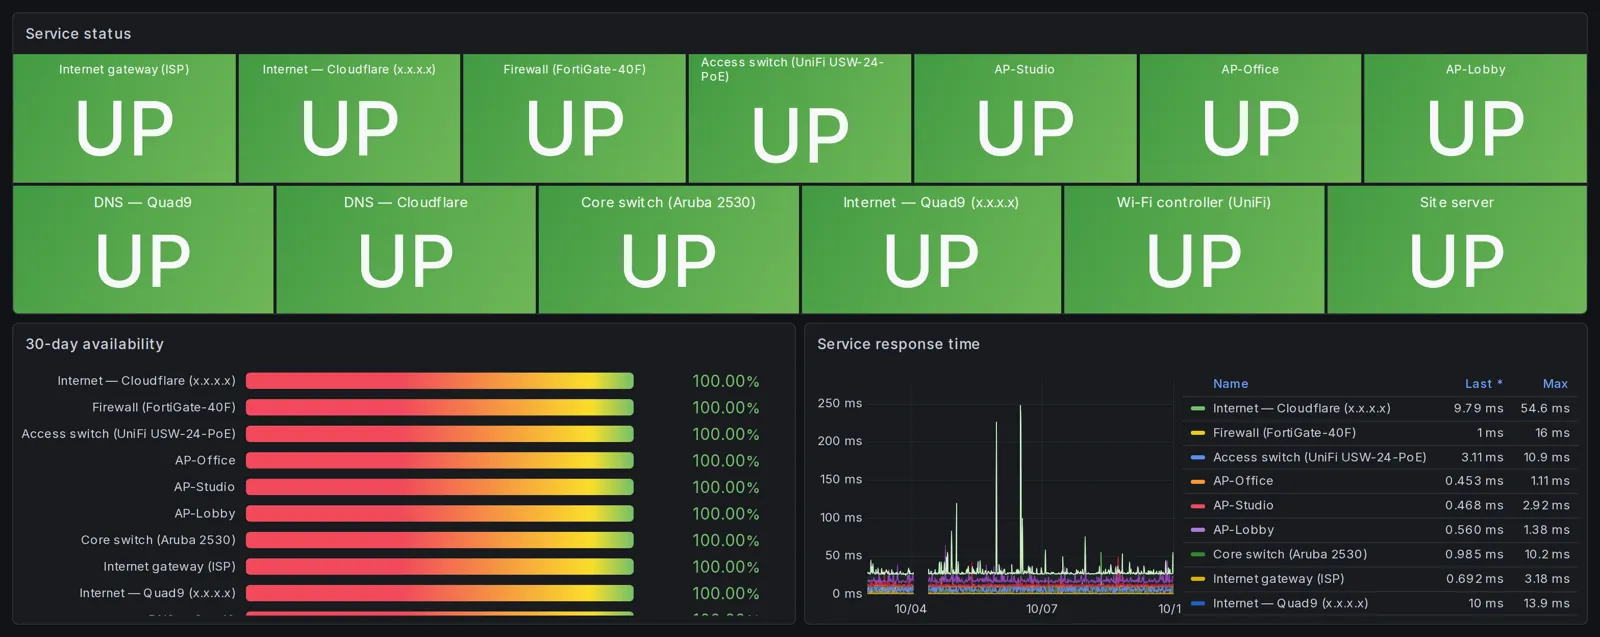Click the AP-Lobby UP status tile
Image resolution: width=1600 pixels, height=637 pixels.
point(1475,118)
